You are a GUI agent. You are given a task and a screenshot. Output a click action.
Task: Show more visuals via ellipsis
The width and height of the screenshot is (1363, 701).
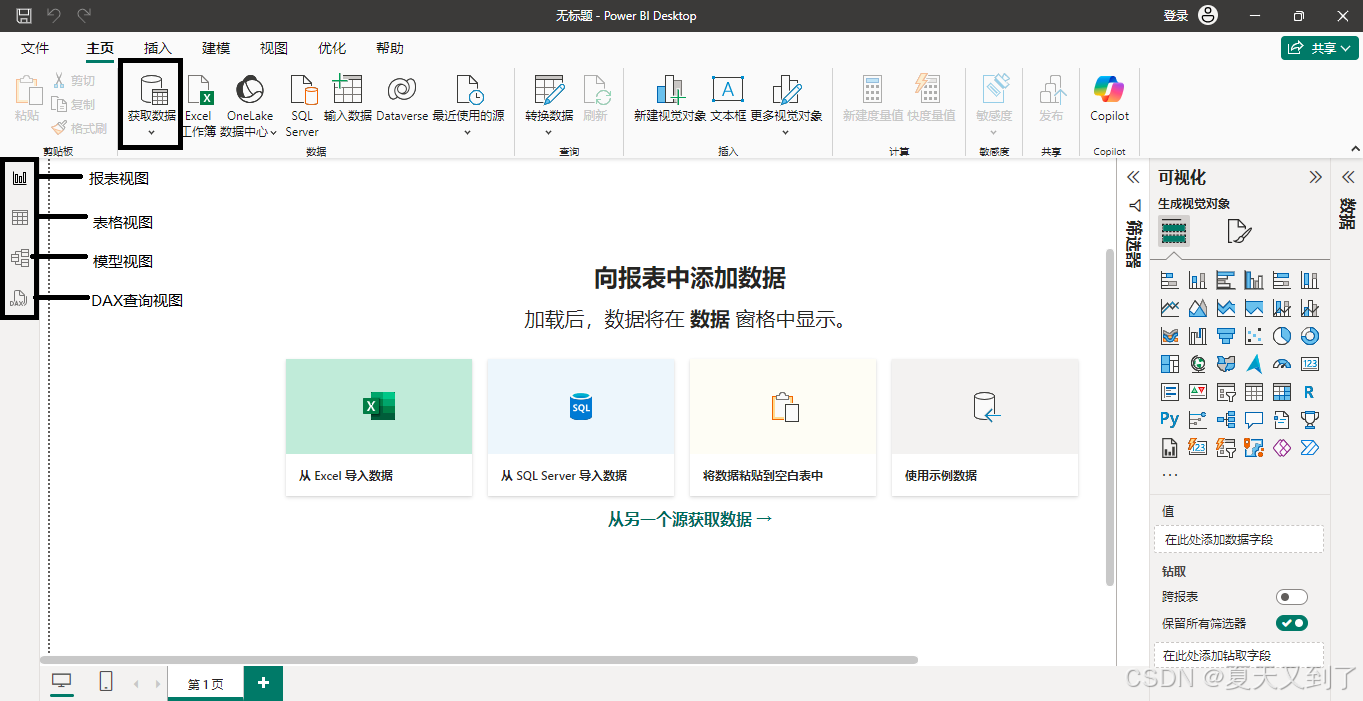[1170, 474]
